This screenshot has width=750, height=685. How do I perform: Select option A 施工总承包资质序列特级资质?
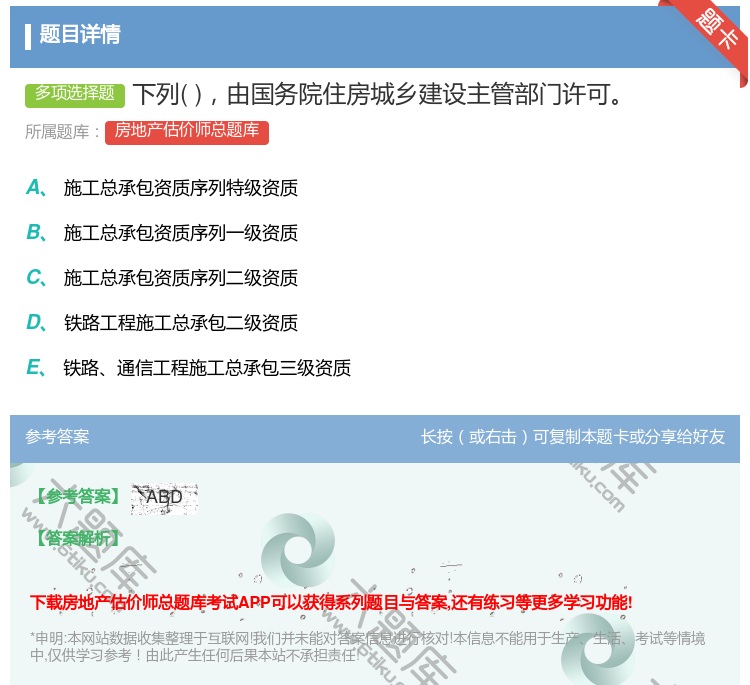tap(162, 188)
